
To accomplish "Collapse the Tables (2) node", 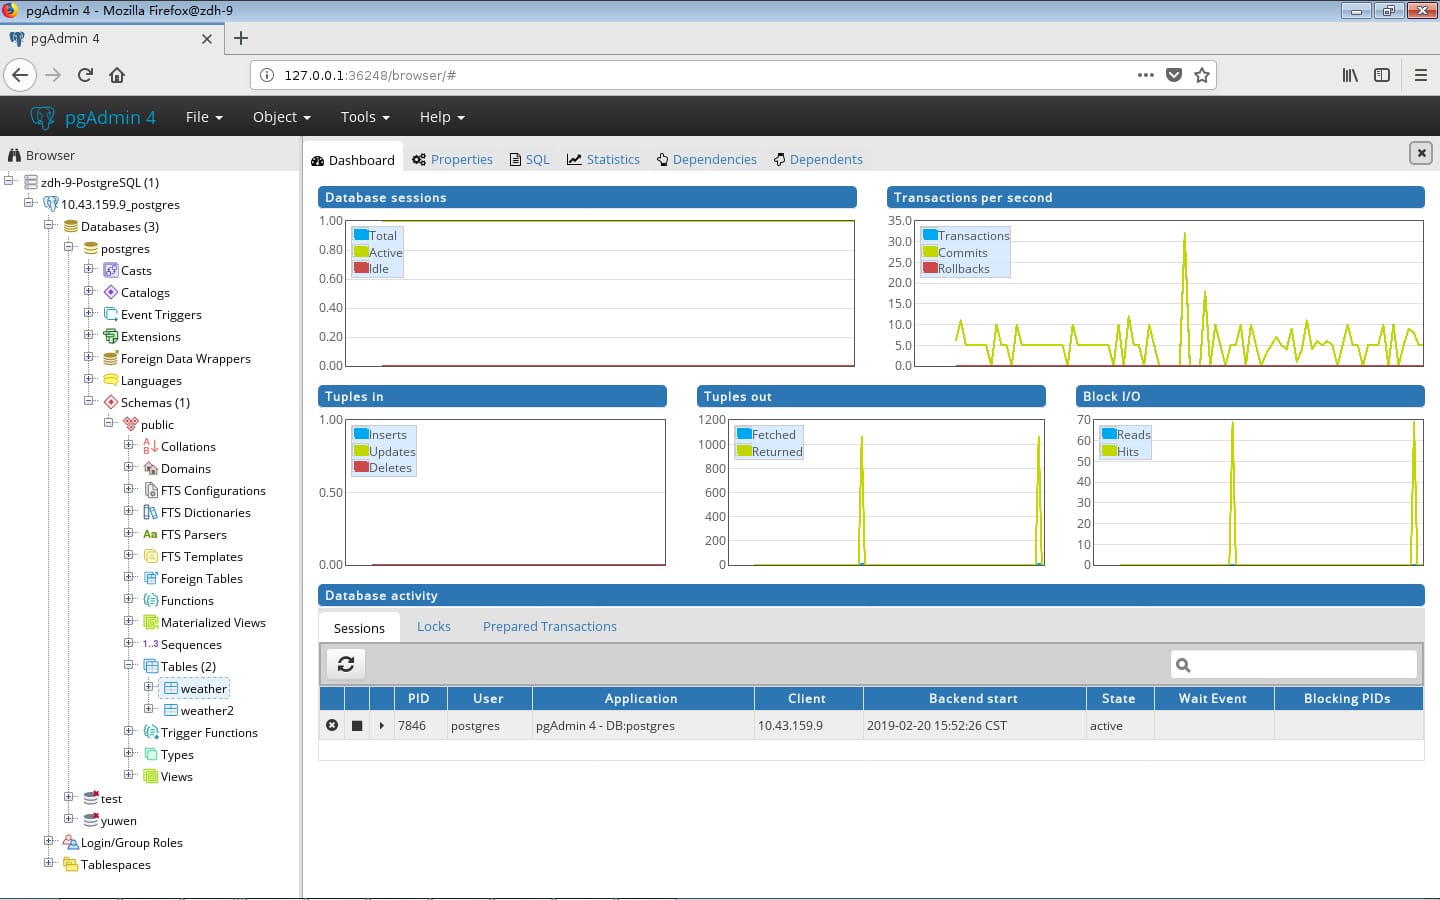I will click(x=129, y=665).
